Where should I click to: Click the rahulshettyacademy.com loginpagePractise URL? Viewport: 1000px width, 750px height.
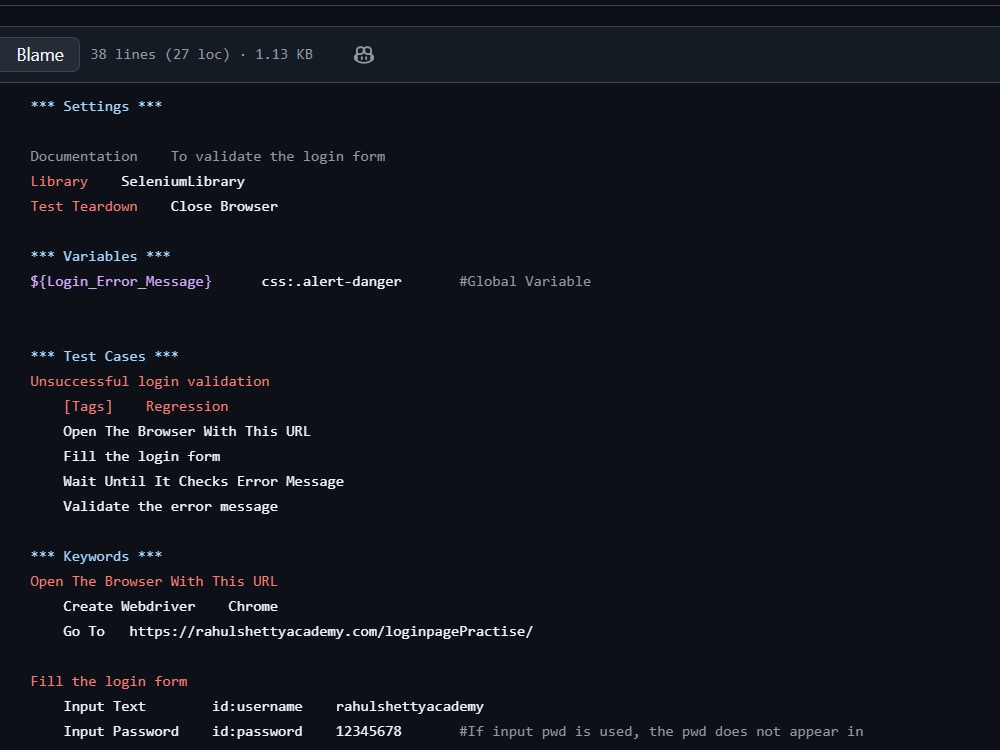pos(331,631)
